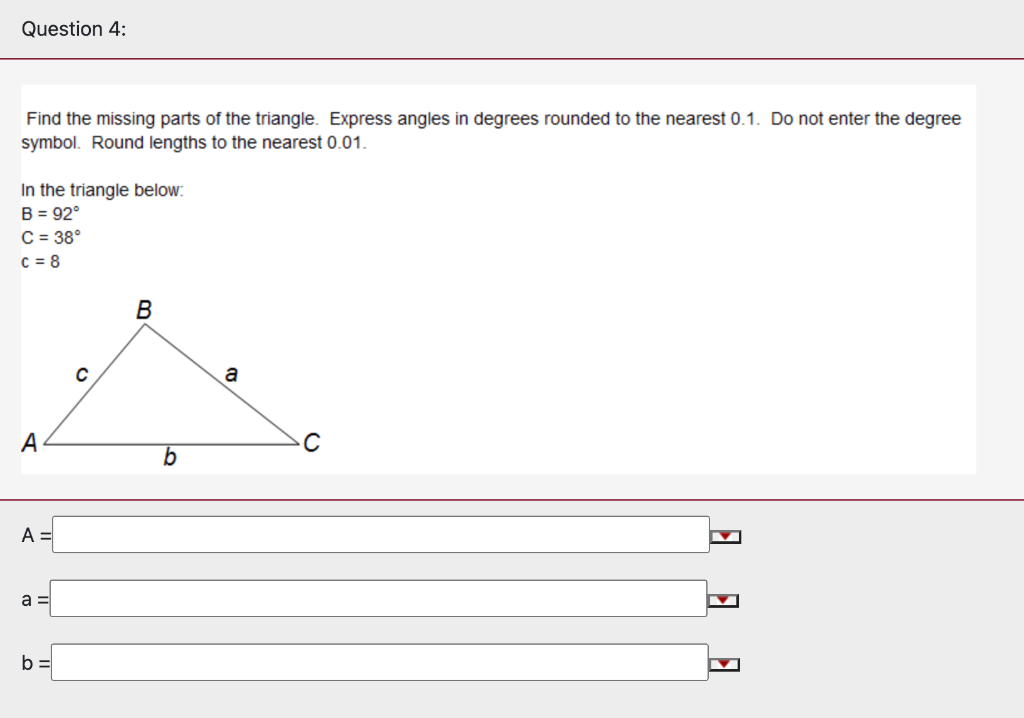The image size is (1024, 718).
Task: Click inside the b answer input box
Action: pos(380,661)
